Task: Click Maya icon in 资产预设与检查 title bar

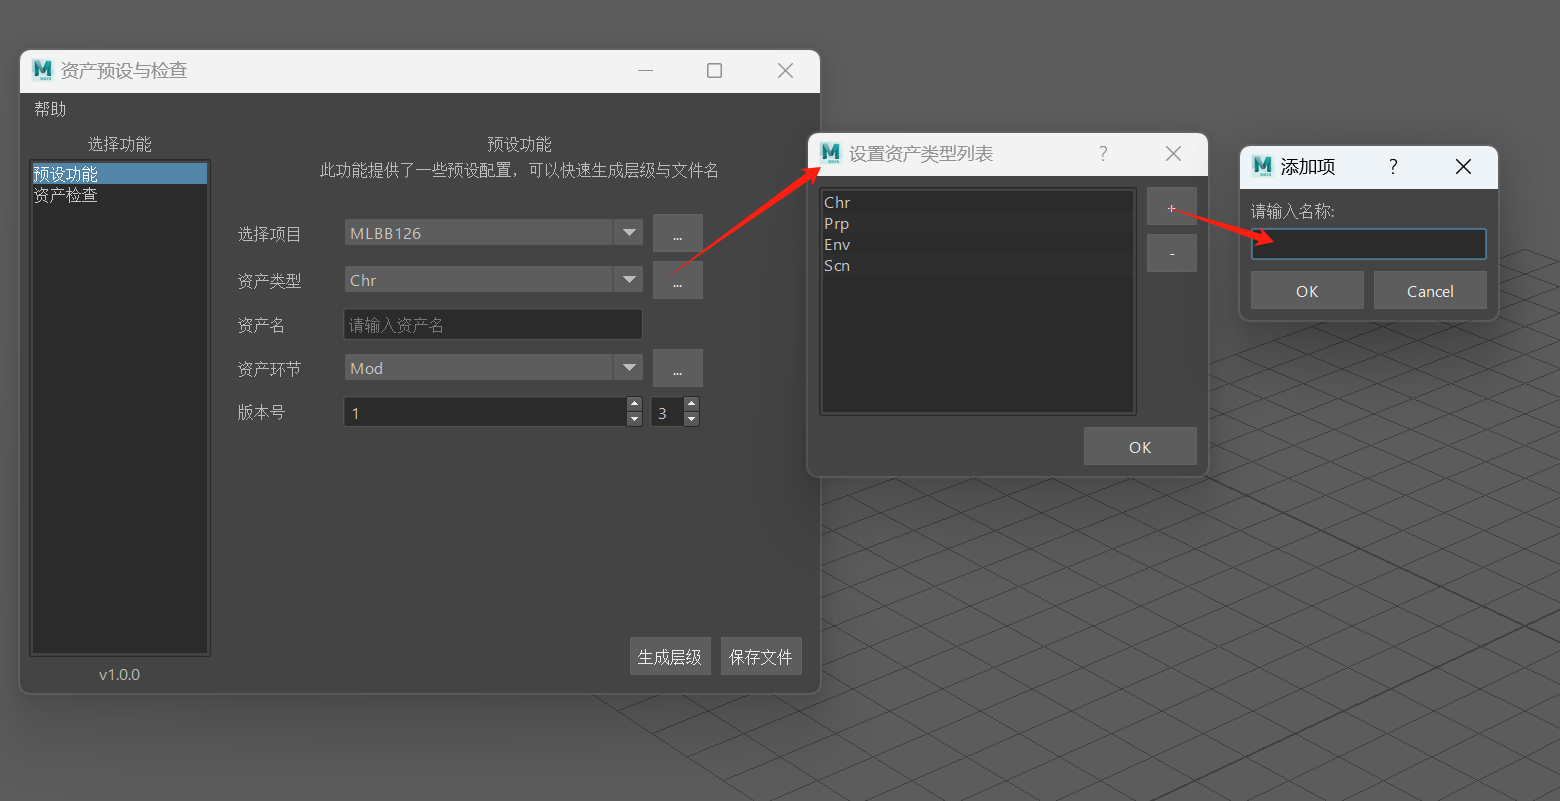Action: (42, 70)
